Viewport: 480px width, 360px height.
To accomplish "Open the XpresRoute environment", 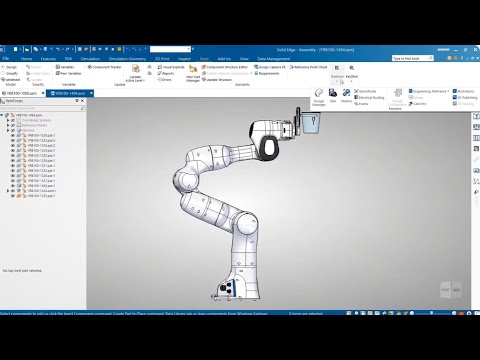I will (x=365, y=91).
